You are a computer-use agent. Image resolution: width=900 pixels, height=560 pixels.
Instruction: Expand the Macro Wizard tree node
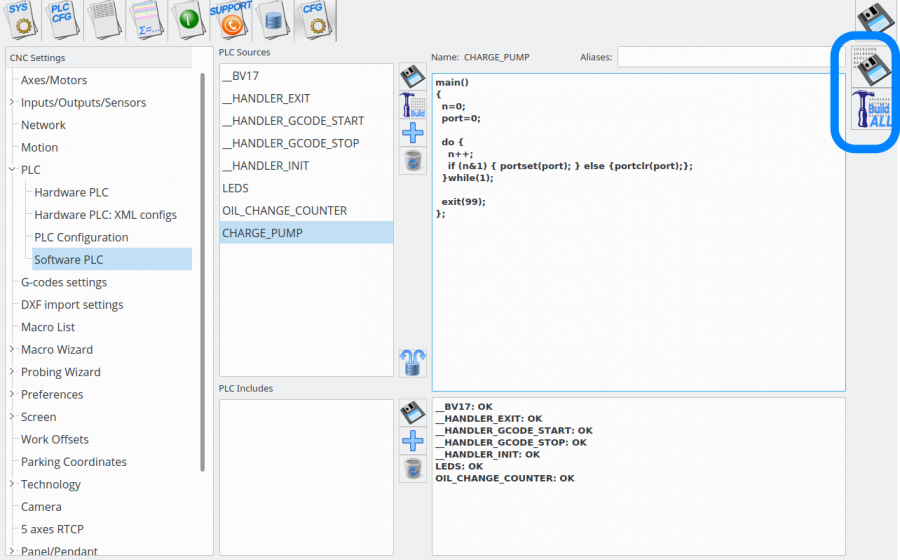[12, 350]
